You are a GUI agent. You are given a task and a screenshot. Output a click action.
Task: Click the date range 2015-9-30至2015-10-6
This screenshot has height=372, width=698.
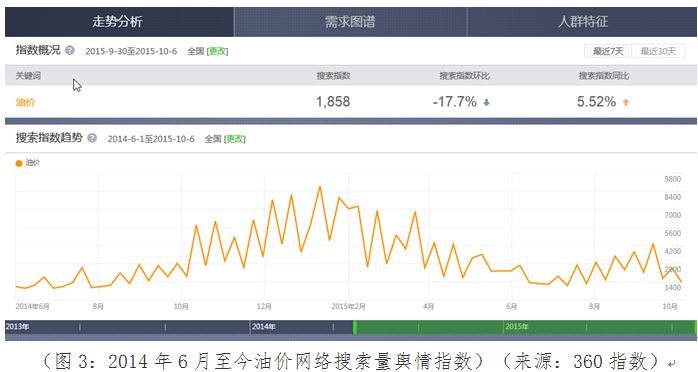click(x=131, y=51)
